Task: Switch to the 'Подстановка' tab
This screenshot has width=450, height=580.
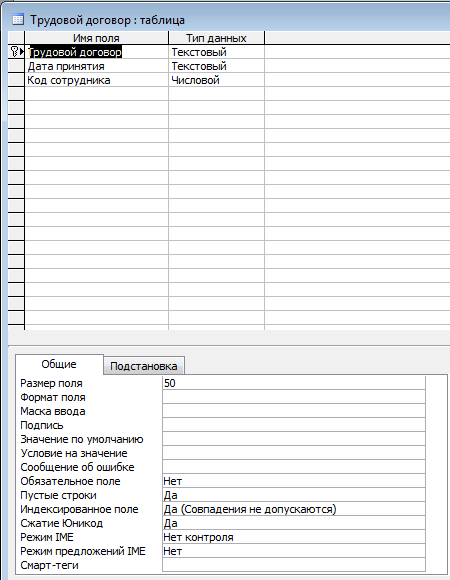Action: pyautogui.click(x=144, y=366)
